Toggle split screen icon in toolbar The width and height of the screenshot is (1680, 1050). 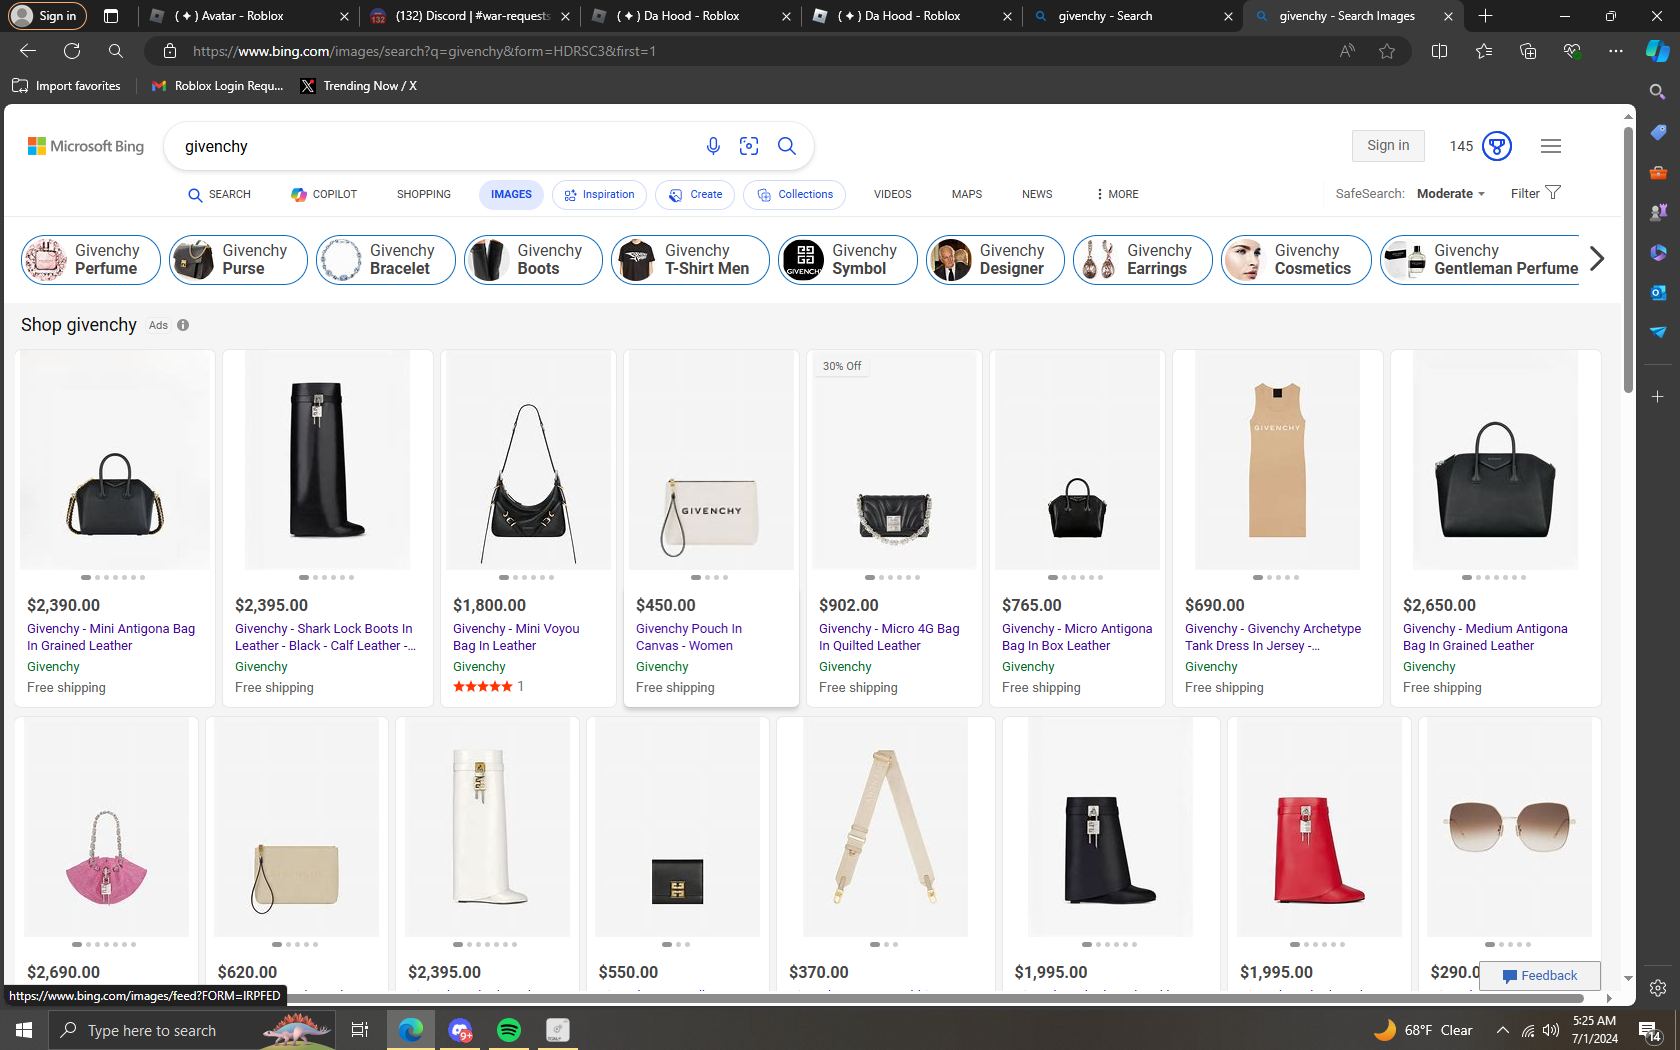[x=1440, y=51]
